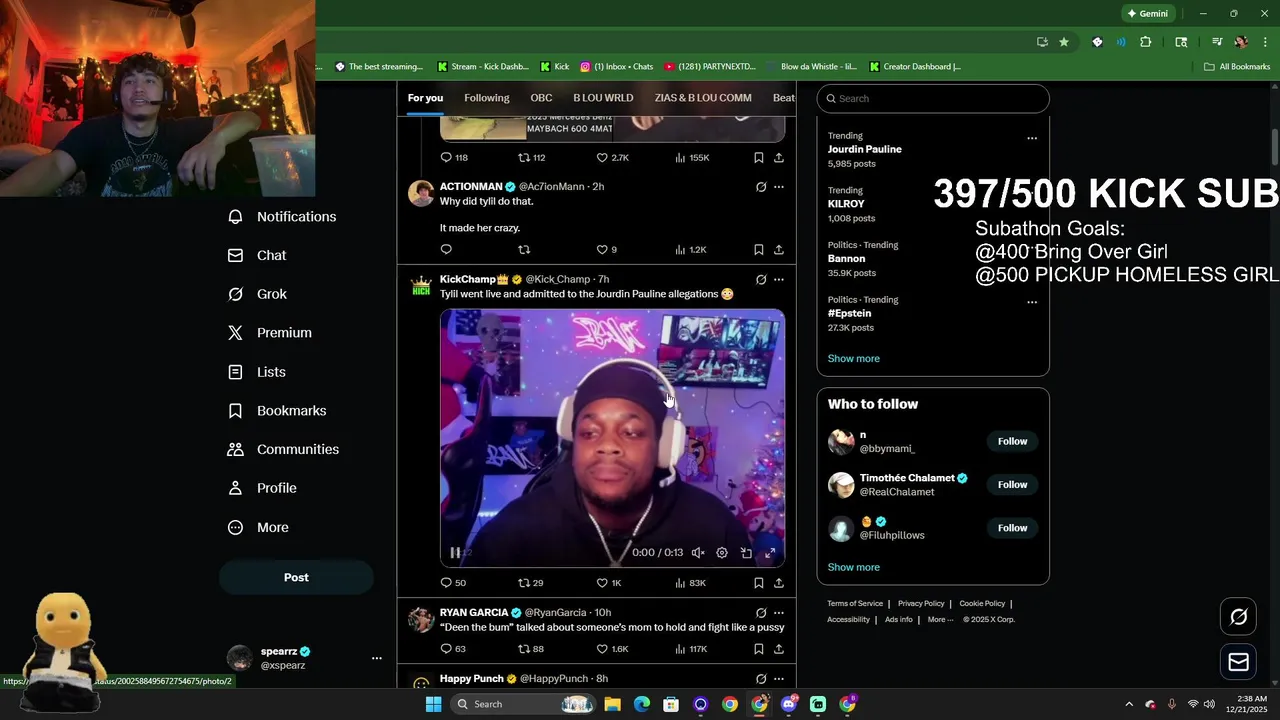Open Windows Start menu

click(433, 704)
